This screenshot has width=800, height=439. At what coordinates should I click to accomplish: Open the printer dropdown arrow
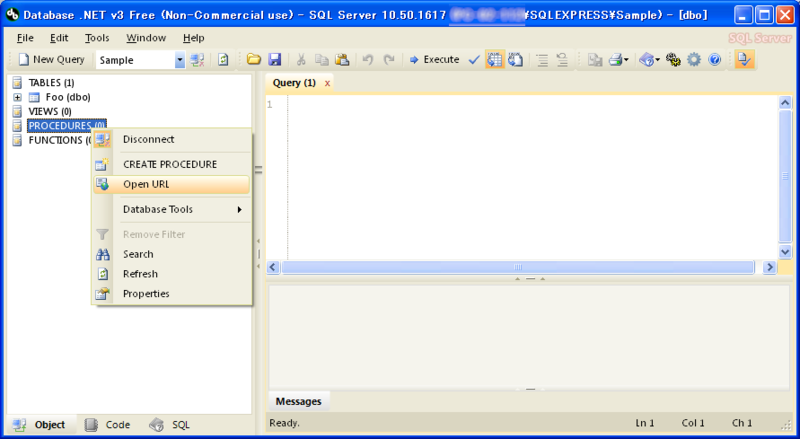[626, 60]
